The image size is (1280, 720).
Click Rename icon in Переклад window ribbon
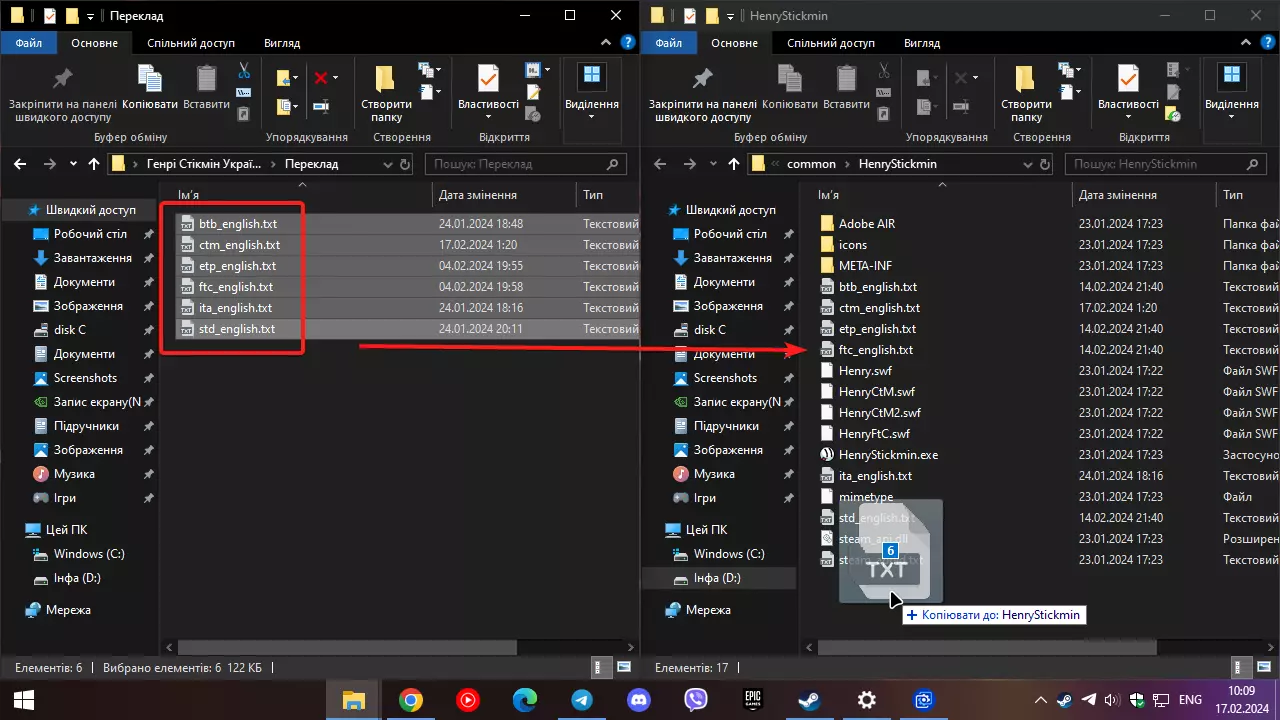click(321, 106)
